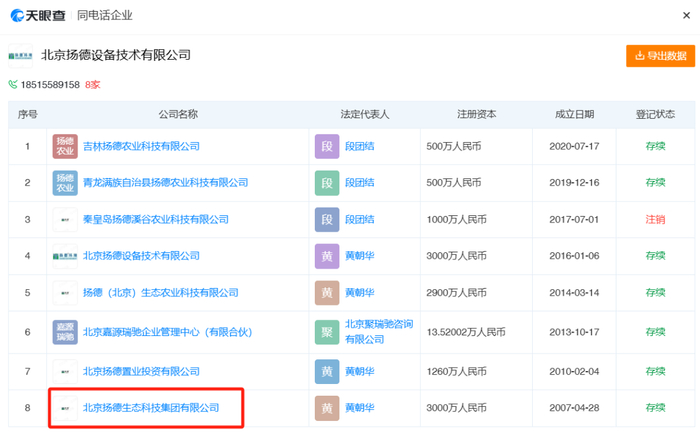This screenshot has height=432, width=700.
Task: Click the tan 黄 avatar in row 5
Action: click(x=327, y=293)
